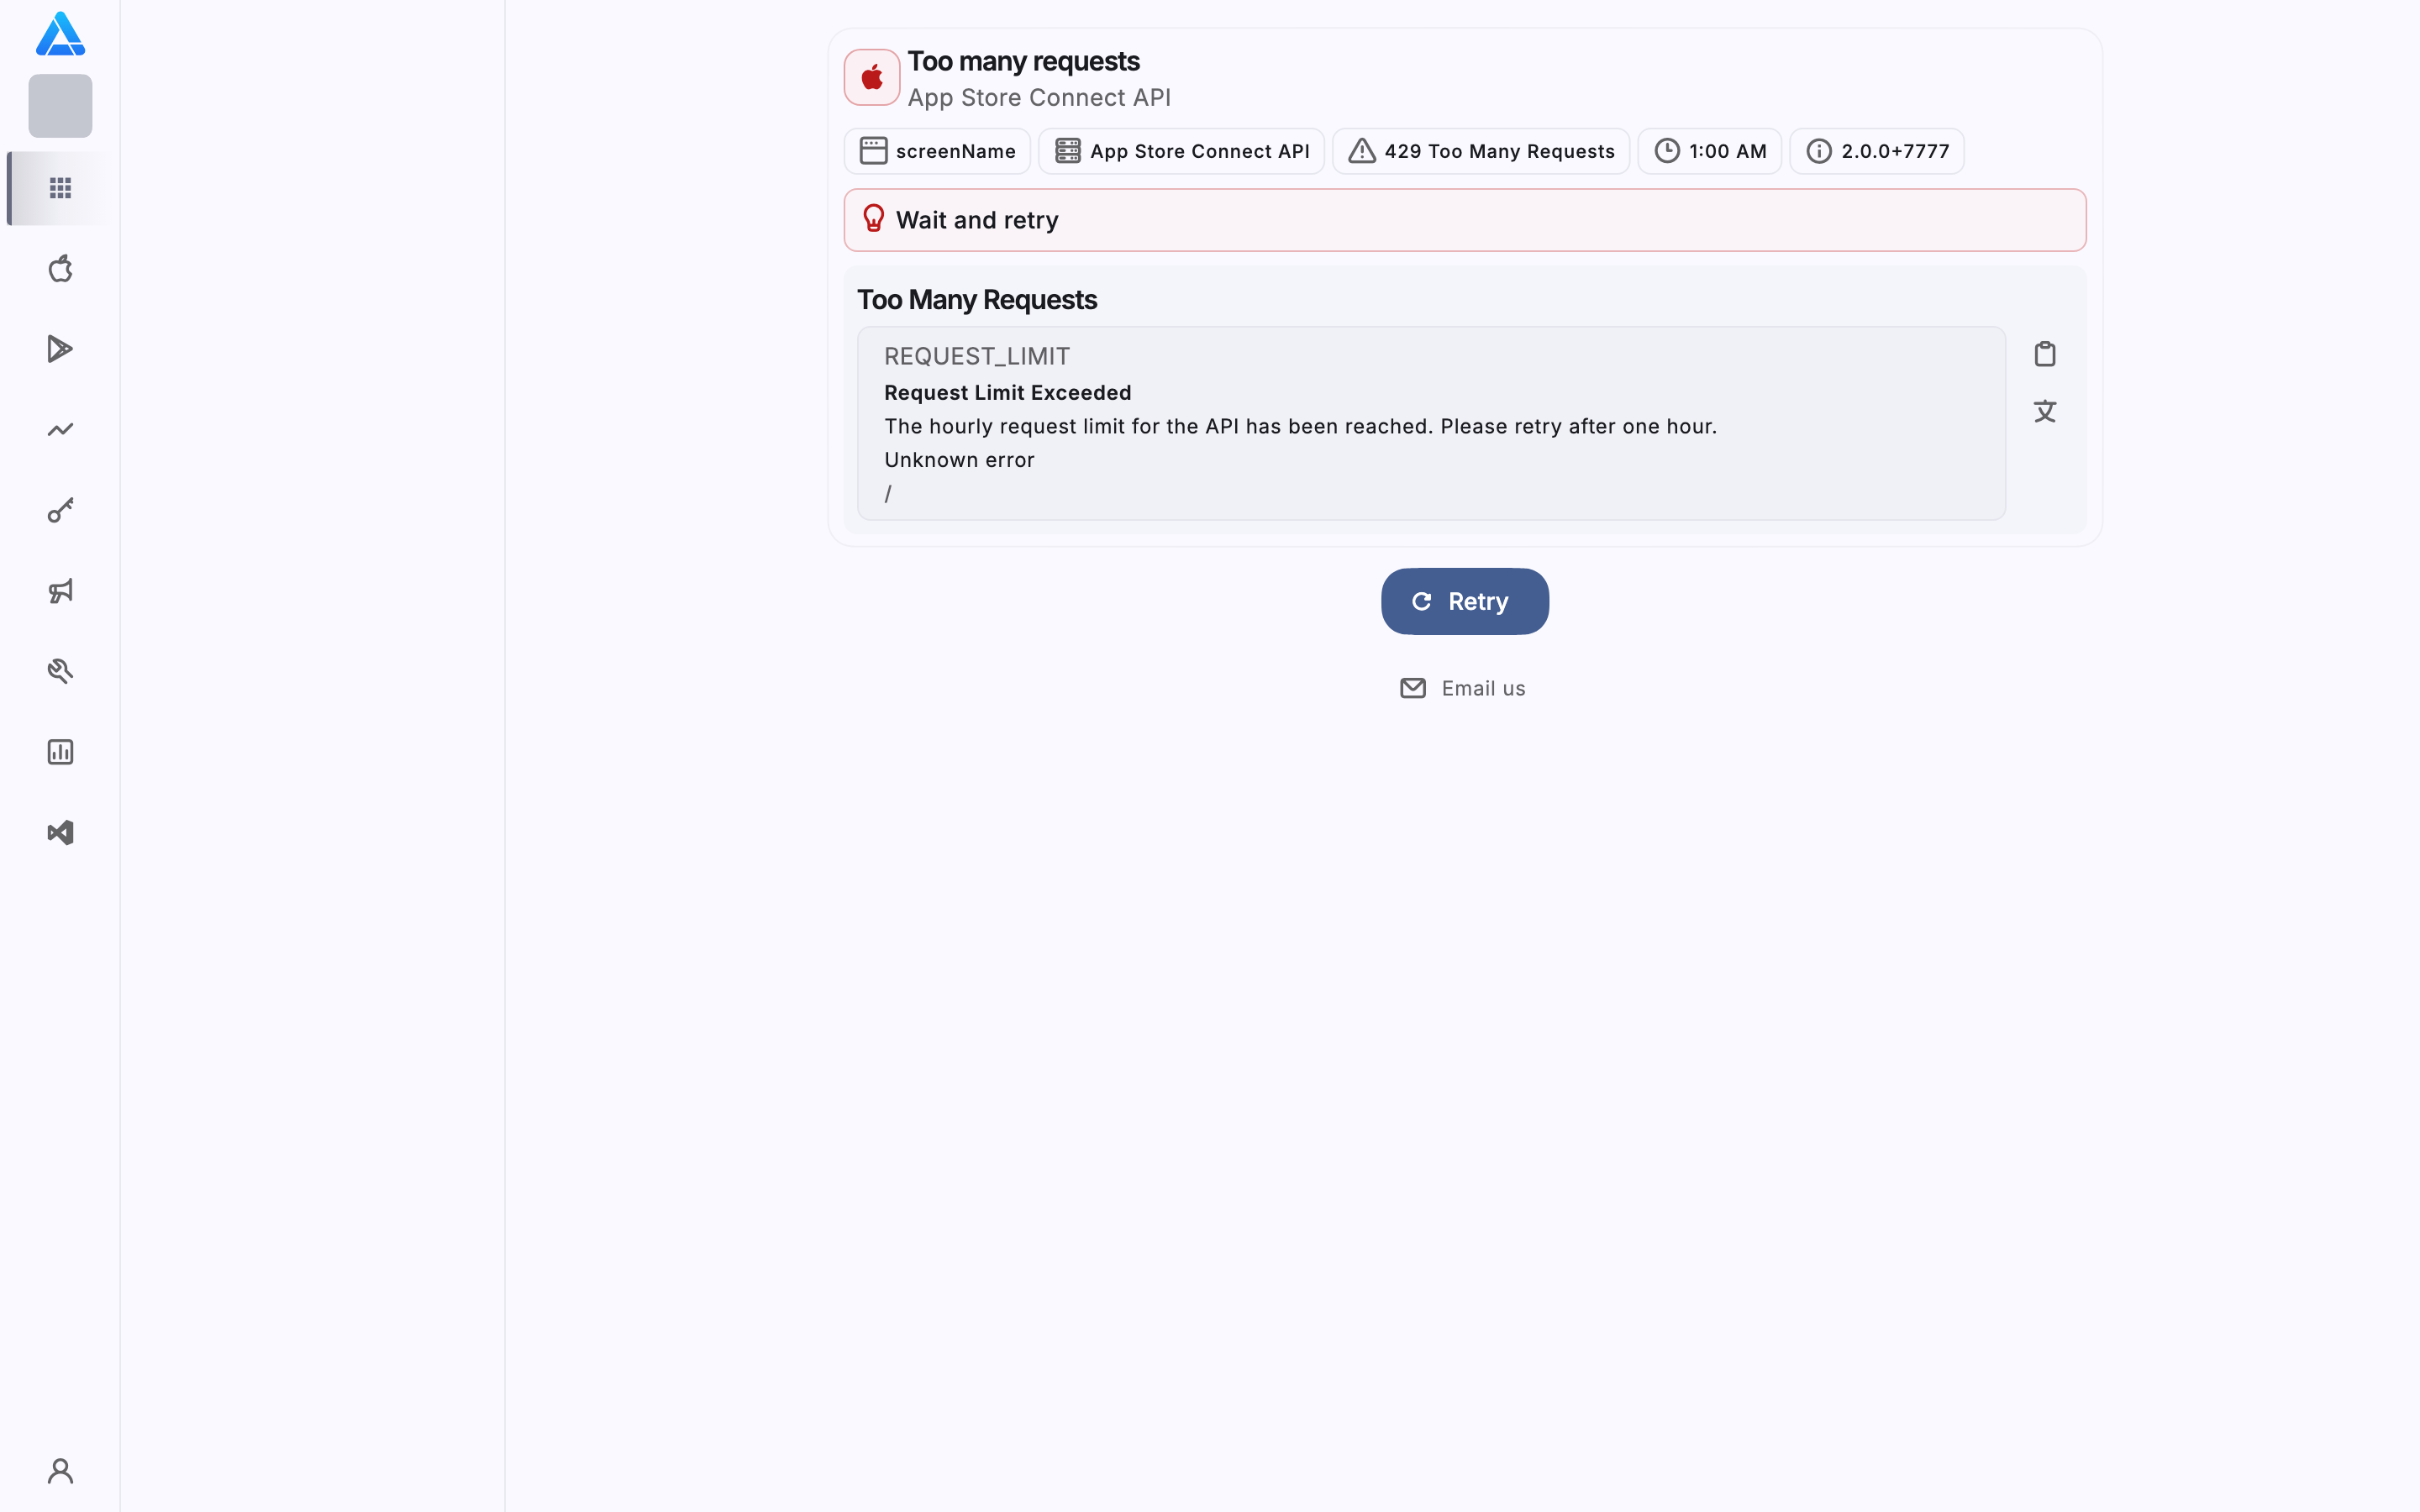Click the red Apple error badge icon

[872, 78]
